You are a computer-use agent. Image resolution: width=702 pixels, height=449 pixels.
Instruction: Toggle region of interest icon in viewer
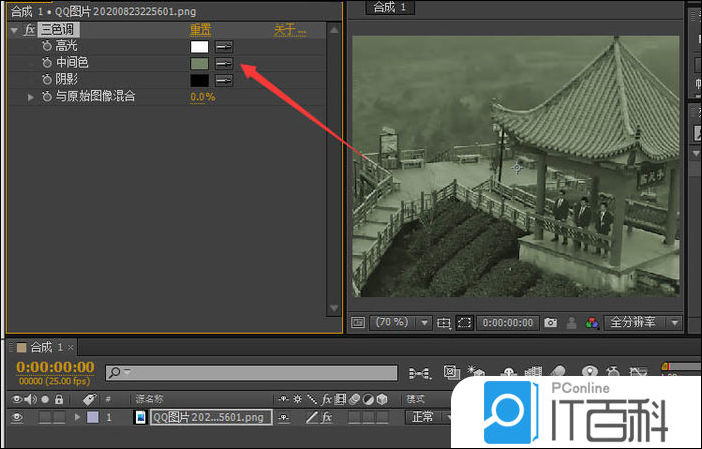(464, 323)
